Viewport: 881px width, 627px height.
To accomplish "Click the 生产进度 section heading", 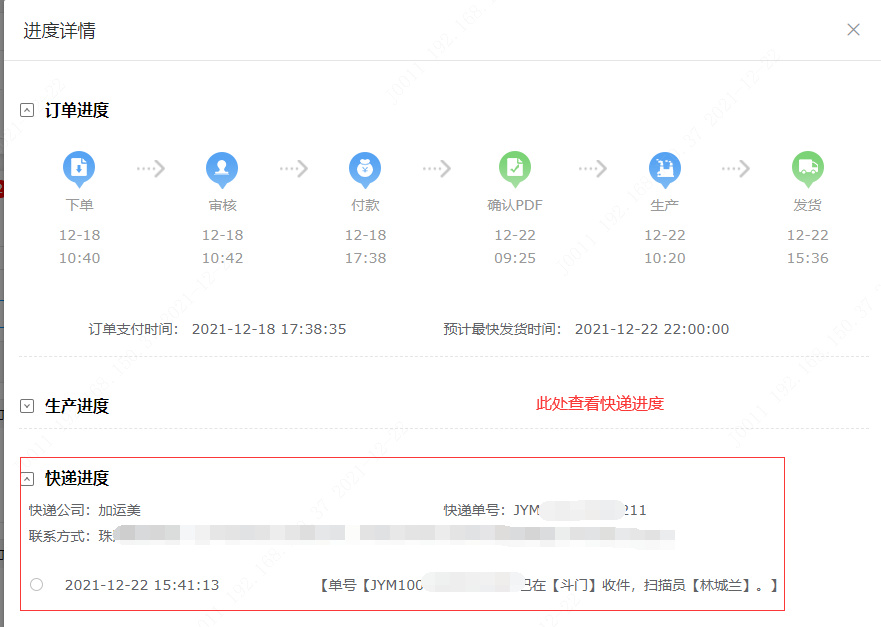I will click(77, 406).
